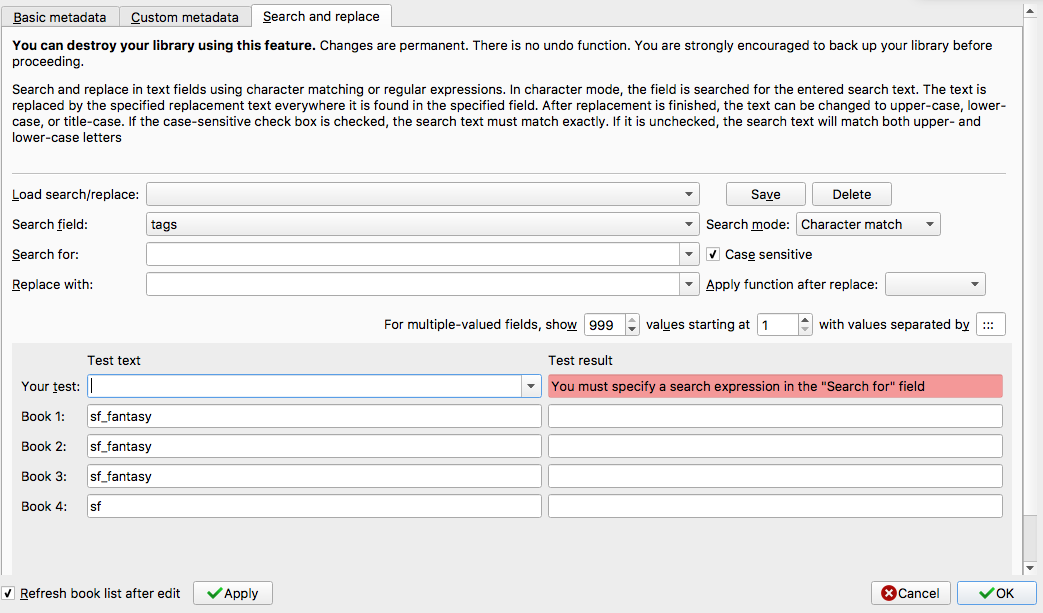1043x613 pixels.
Task: Click the values separator field
Action: pyautogui.click(x=991, y=325)
